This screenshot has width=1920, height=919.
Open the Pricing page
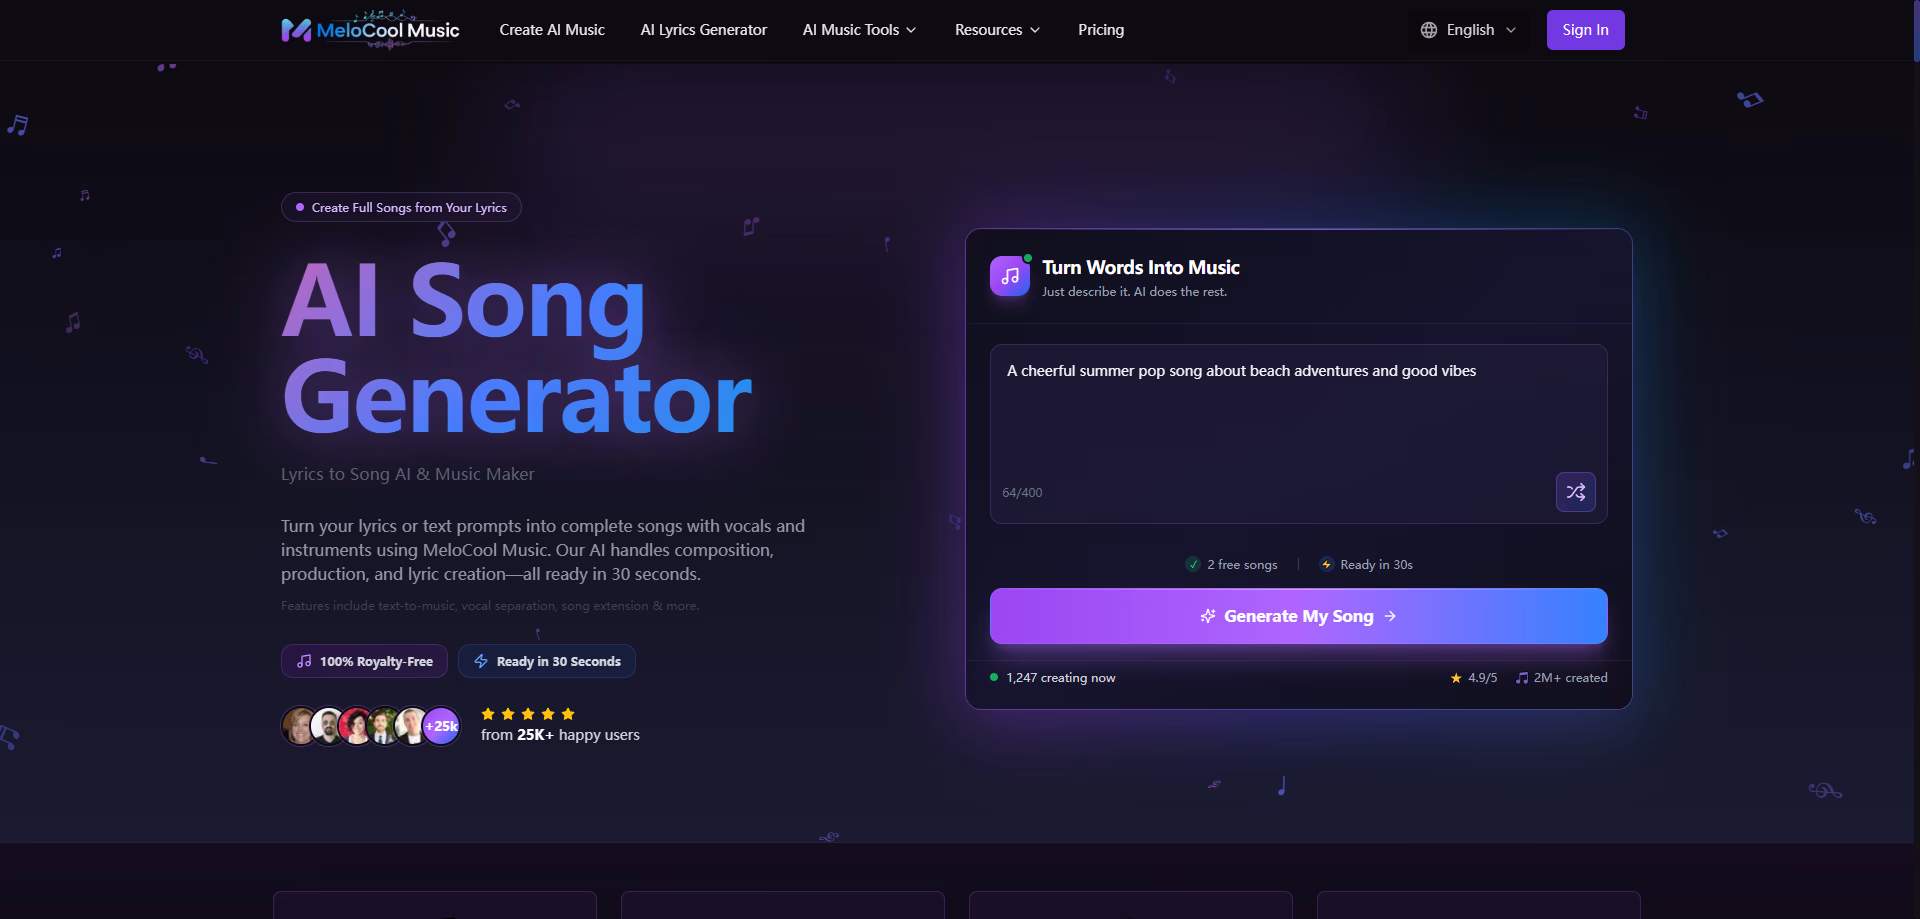point(1101,30)
